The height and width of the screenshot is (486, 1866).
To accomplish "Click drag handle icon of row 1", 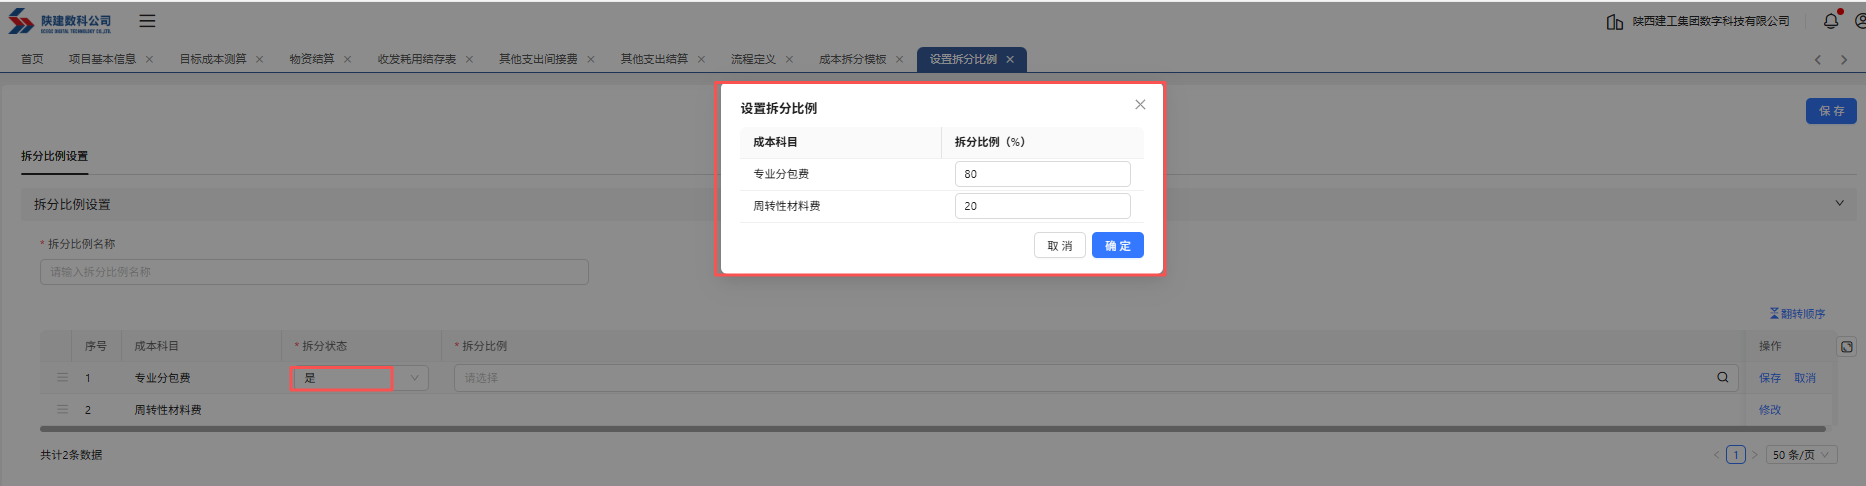I will point(63,378).
